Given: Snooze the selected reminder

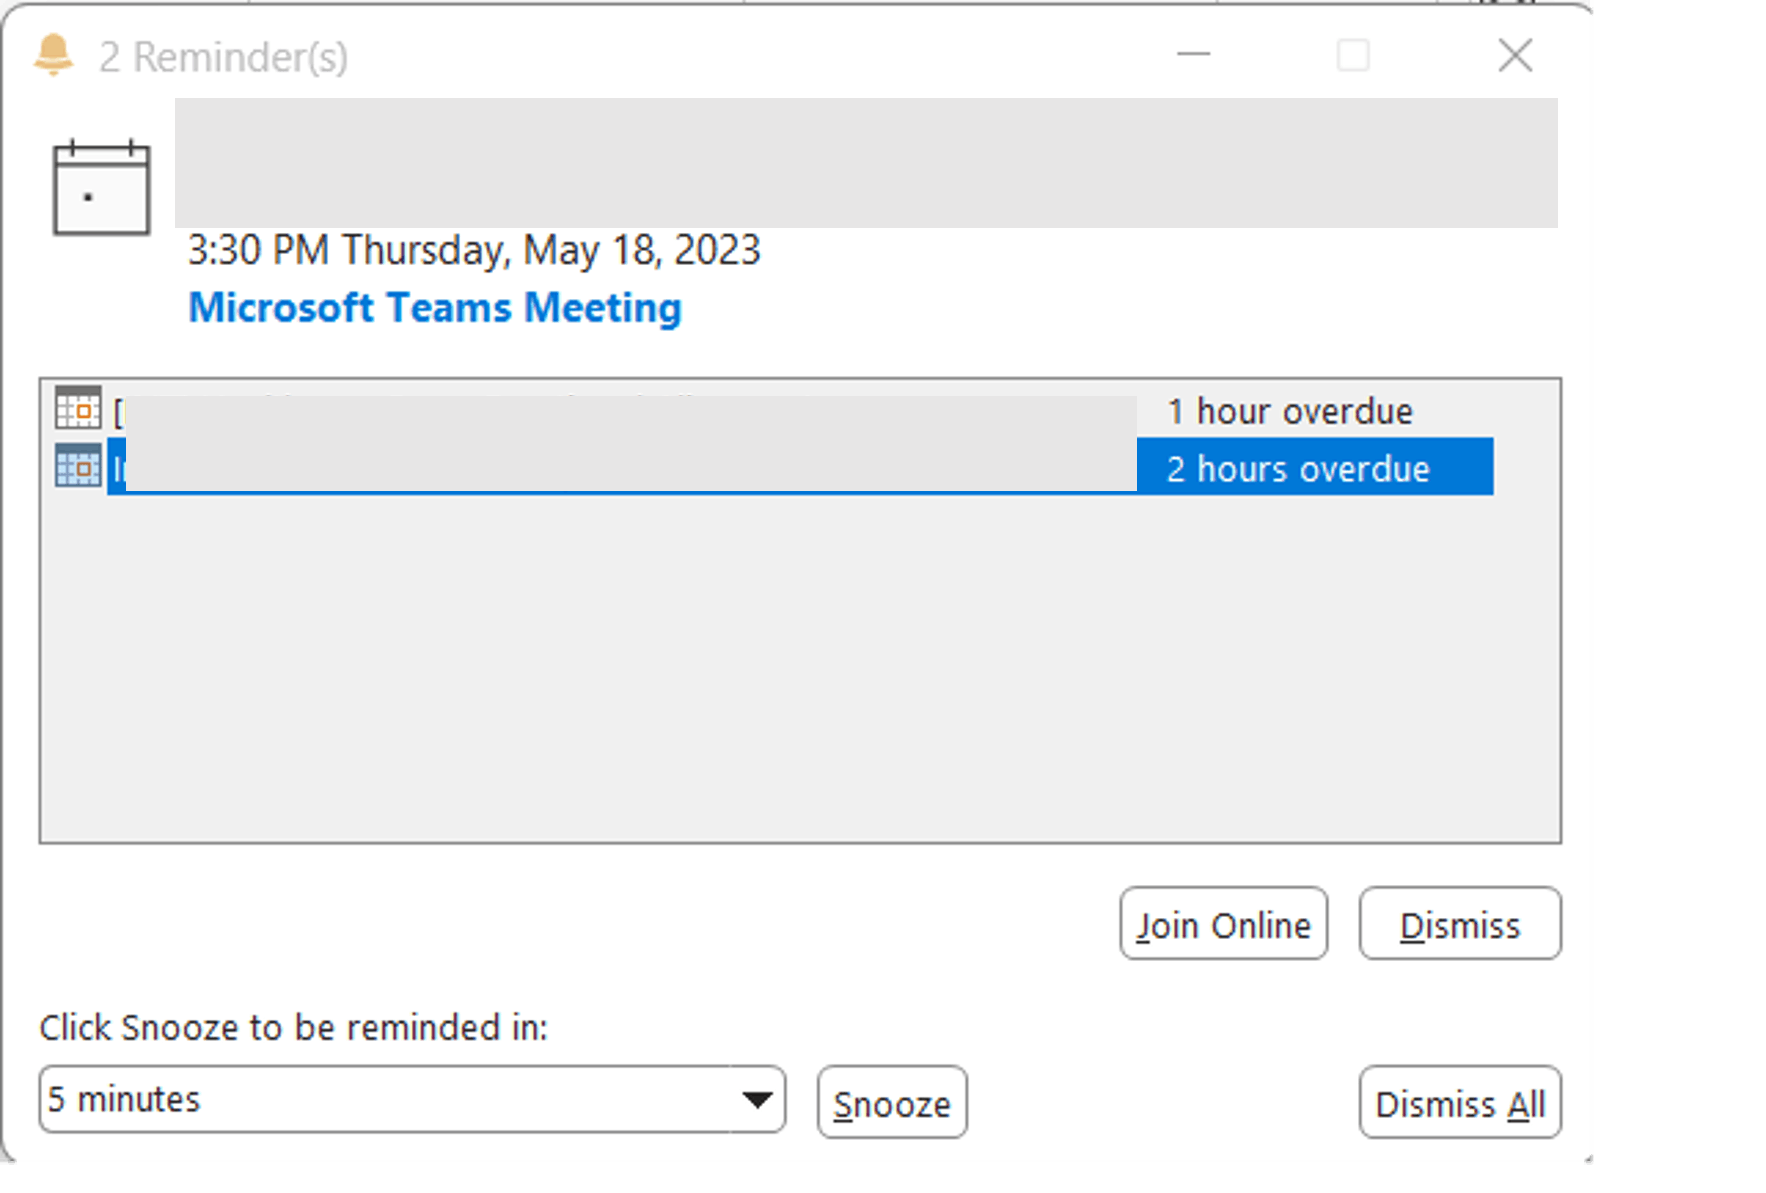Looking at the screenshot, I should (x=892, y=1102).
